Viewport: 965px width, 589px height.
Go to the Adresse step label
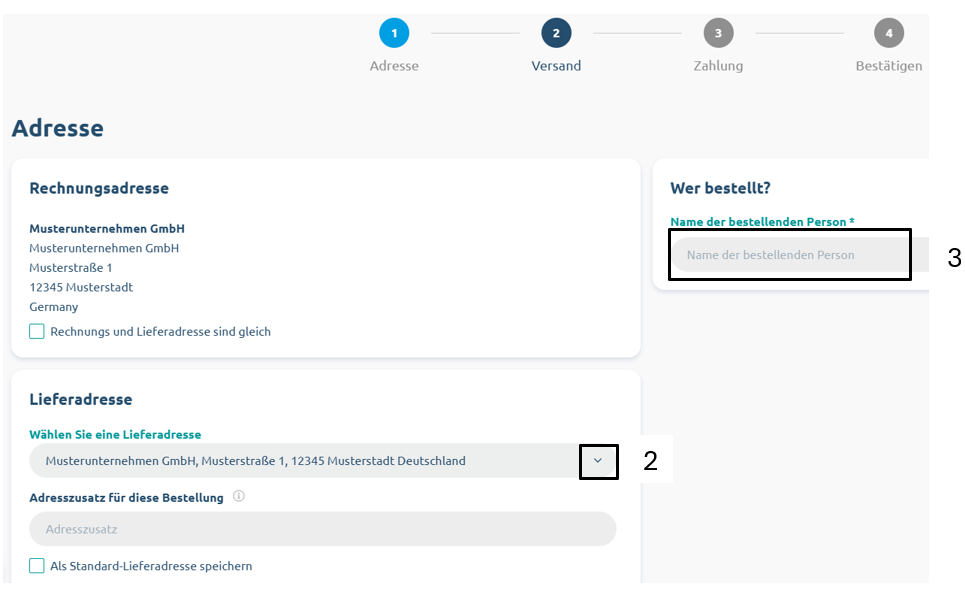pos(394,66)
